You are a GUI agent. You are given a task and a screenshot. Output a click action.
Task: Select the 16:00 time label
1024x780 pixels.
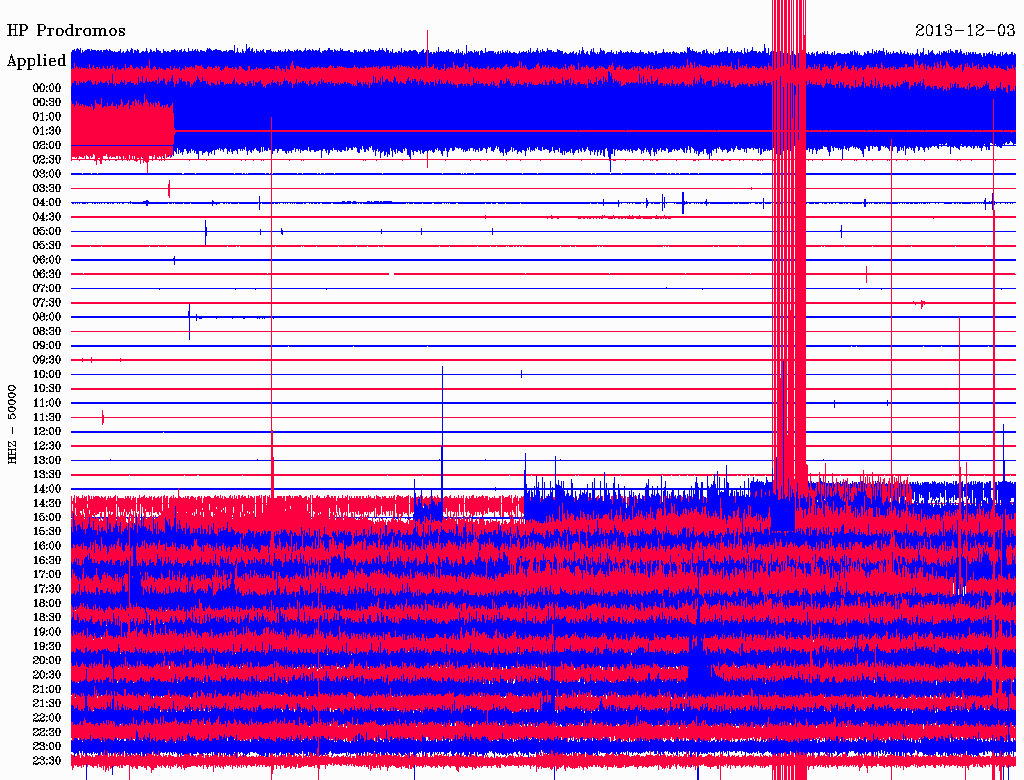tap(47, 546)
